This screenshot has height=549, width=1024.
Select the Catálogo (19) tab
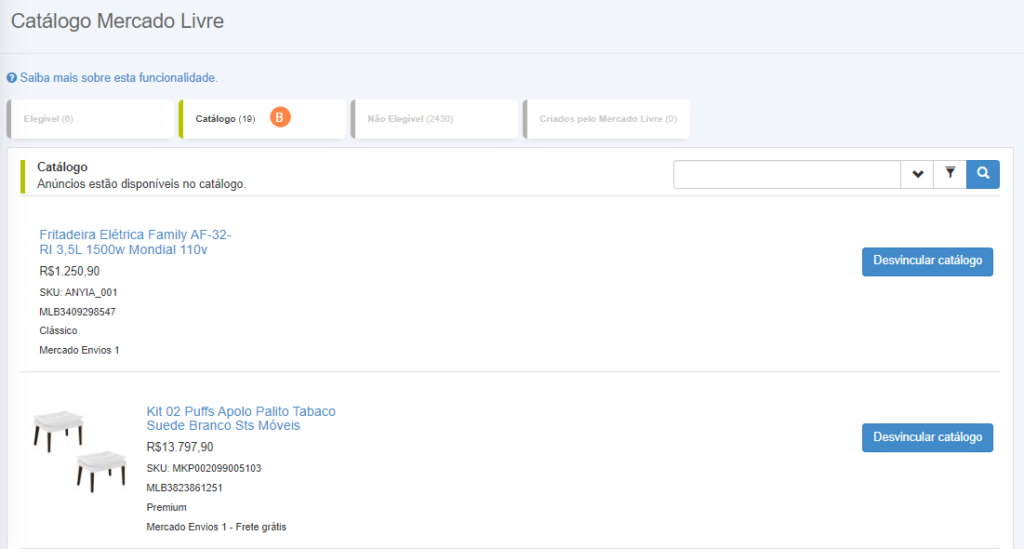point(262,119)
